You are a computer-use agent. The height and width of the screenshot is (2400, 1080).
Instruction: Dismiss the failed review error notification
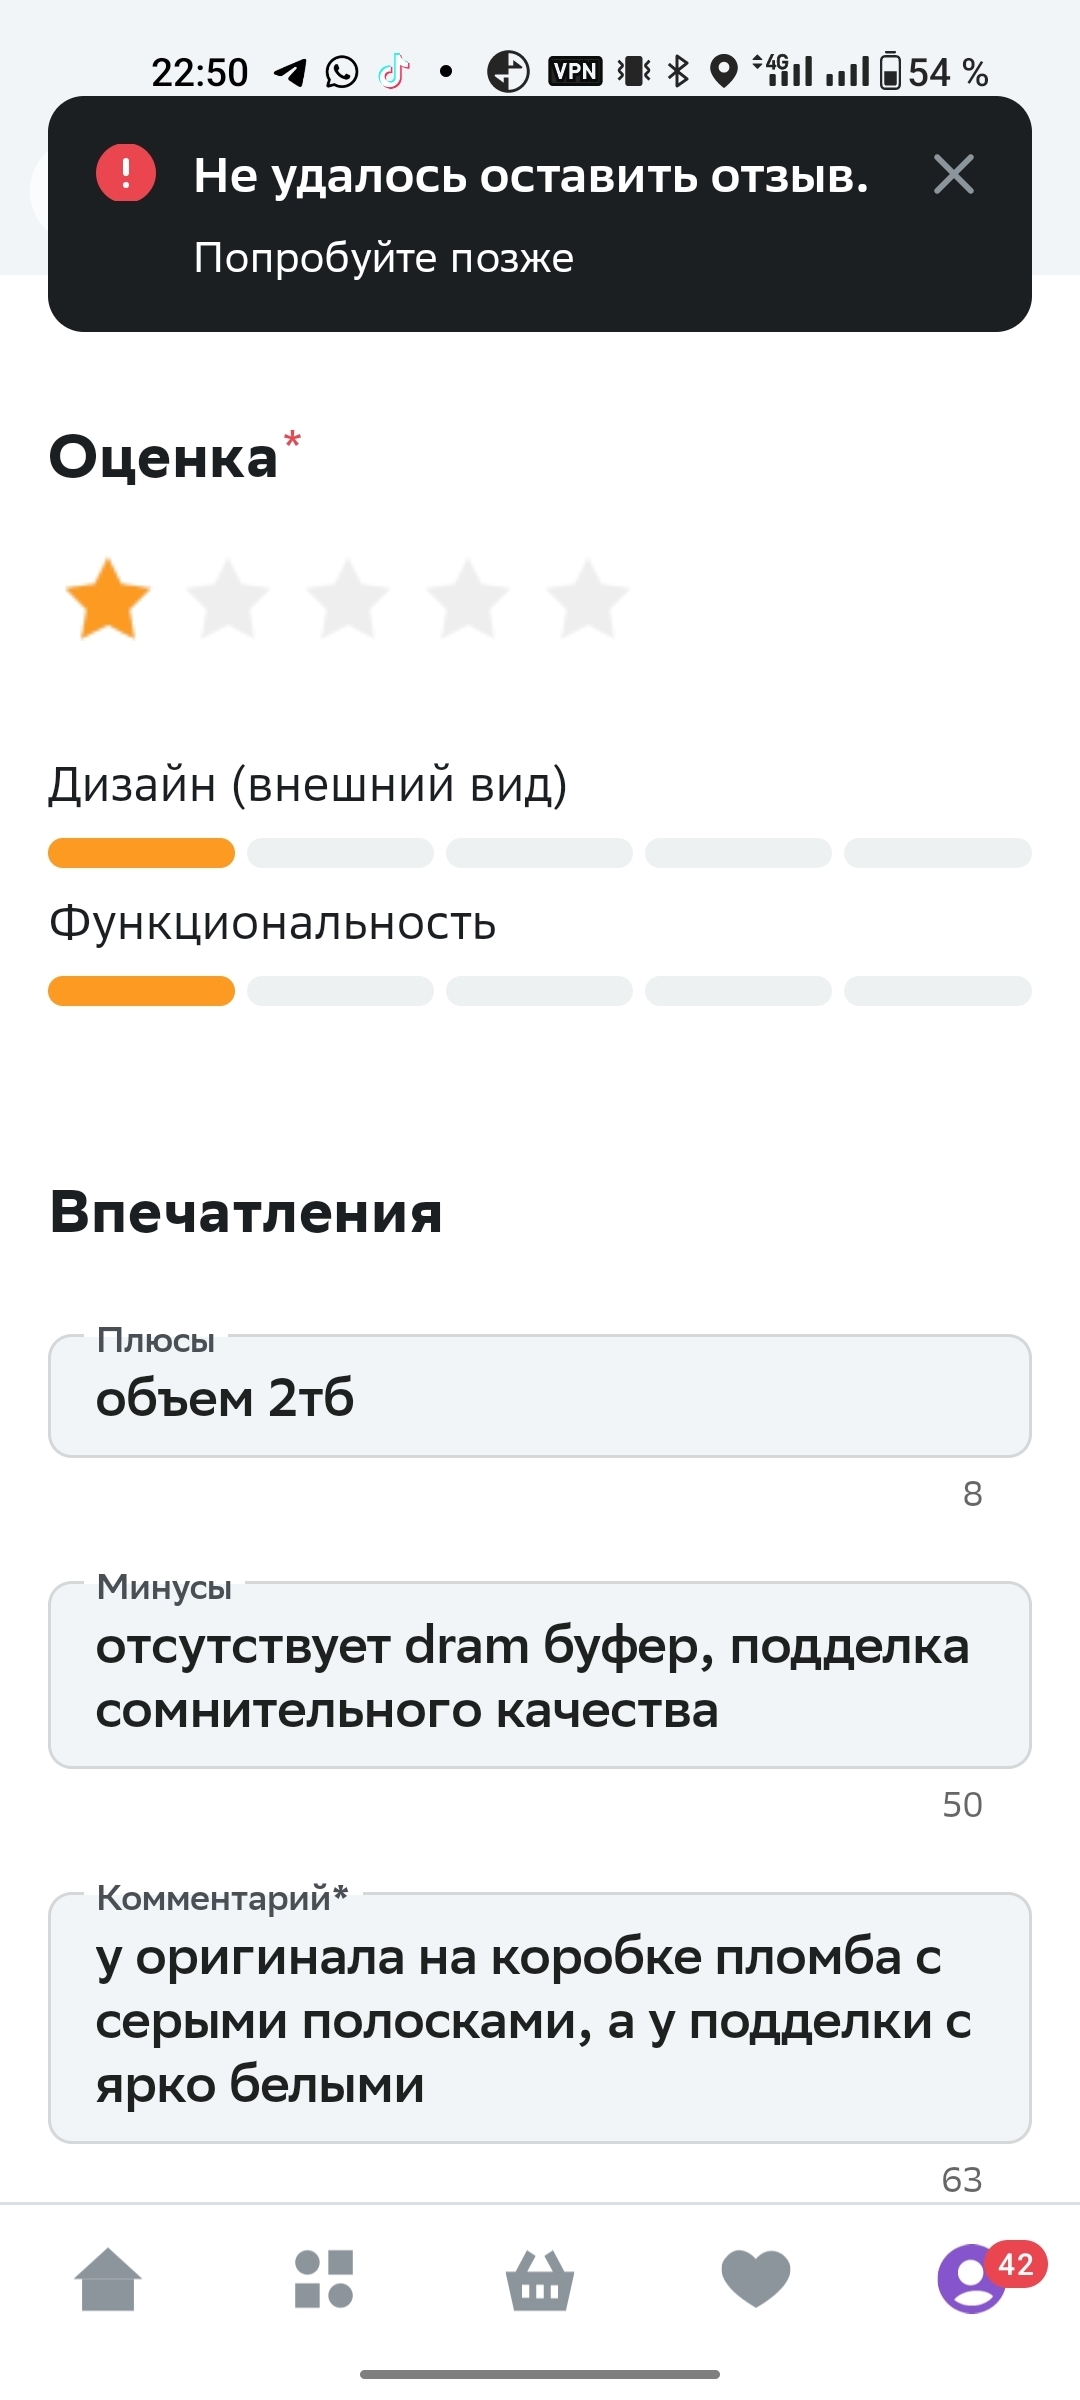953,175
